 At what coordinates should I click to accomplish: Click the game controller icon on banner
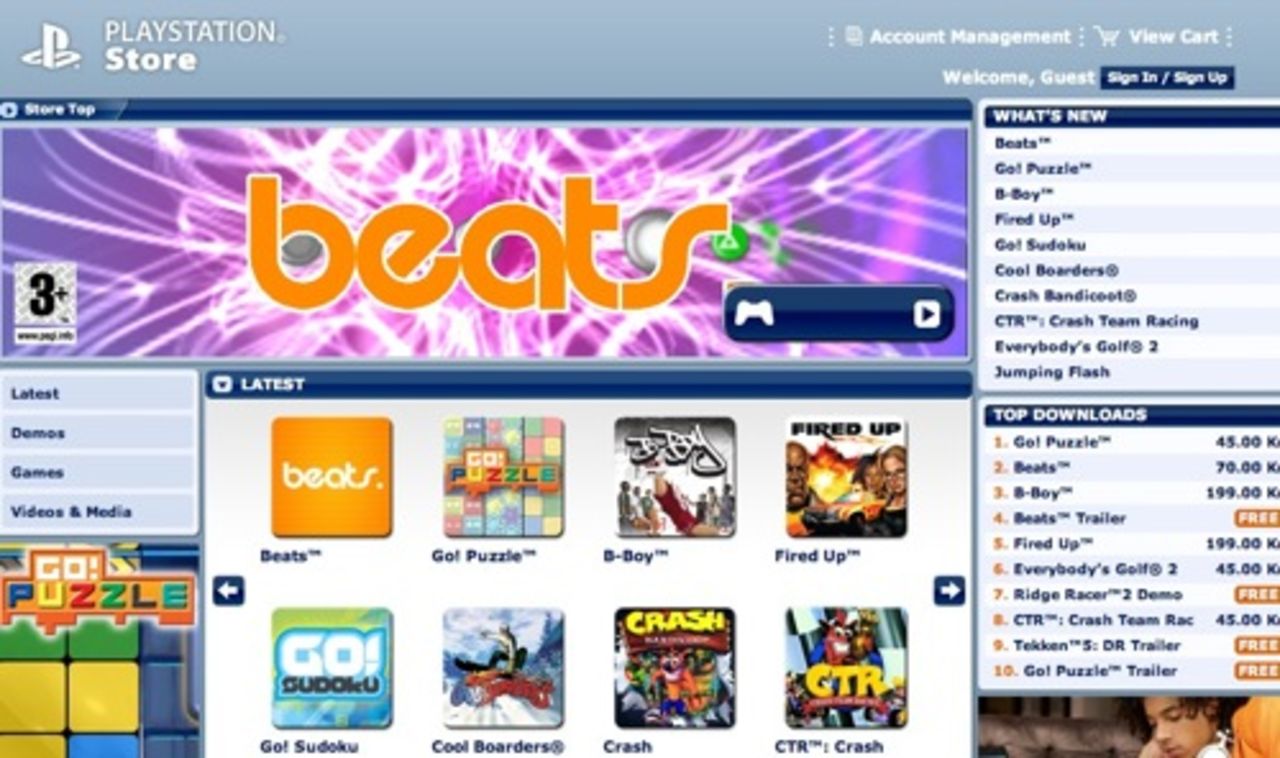[753, 314]
